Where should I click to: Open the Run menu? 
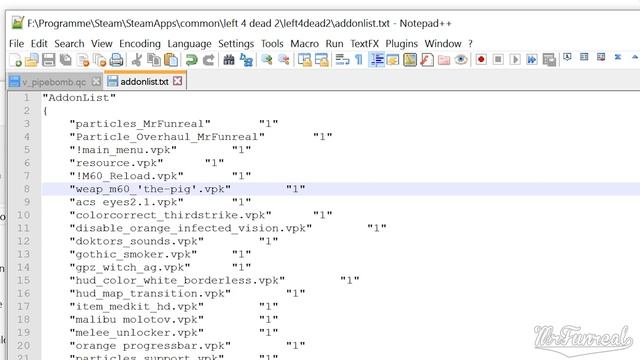334,44
